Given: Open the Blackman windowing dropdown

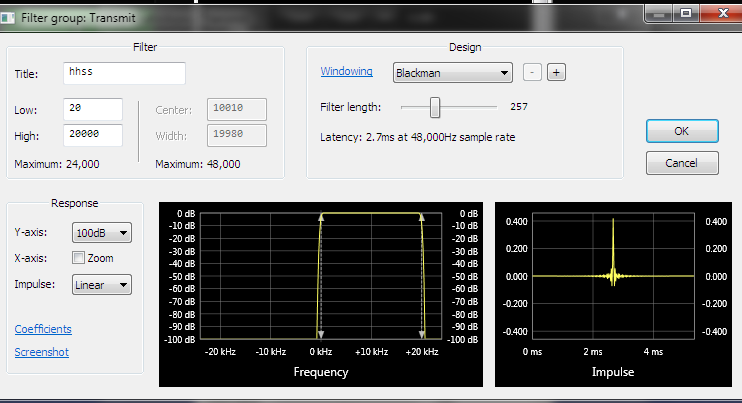Looking at the screenshot, I should [452, 72].
